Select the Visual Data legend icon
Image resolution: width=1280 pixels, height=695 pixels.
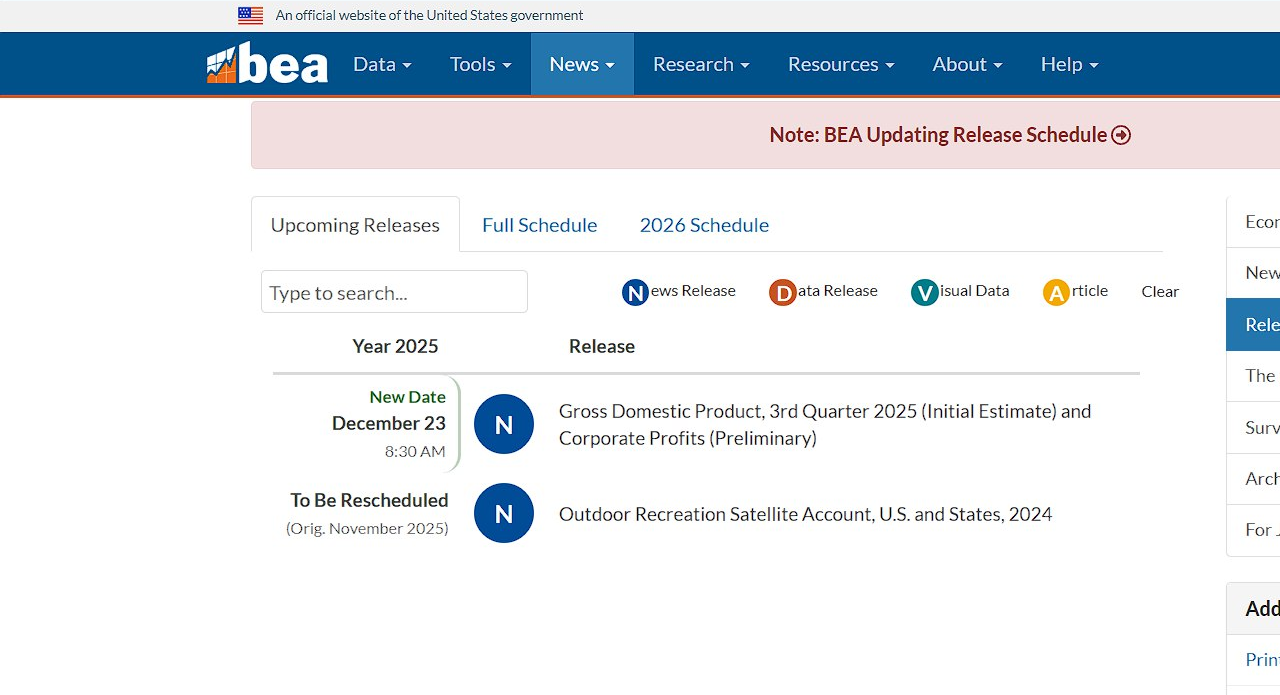click(925, 292)
